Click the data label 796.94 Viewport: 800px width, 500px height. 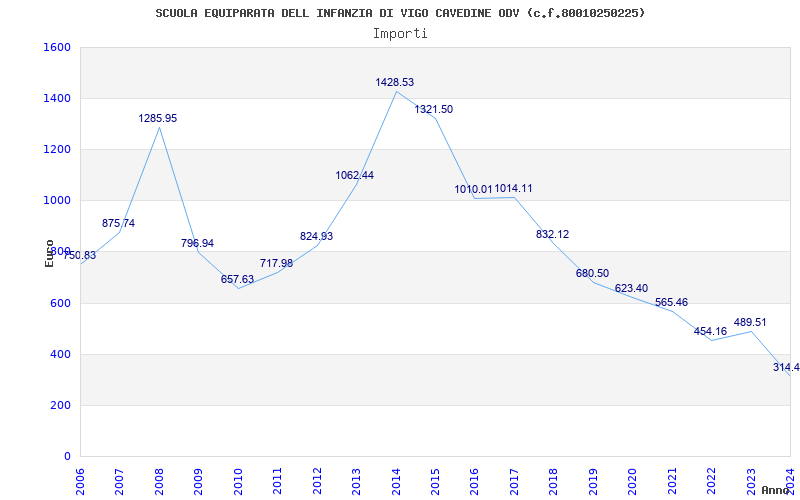click(x=197, y=243)
